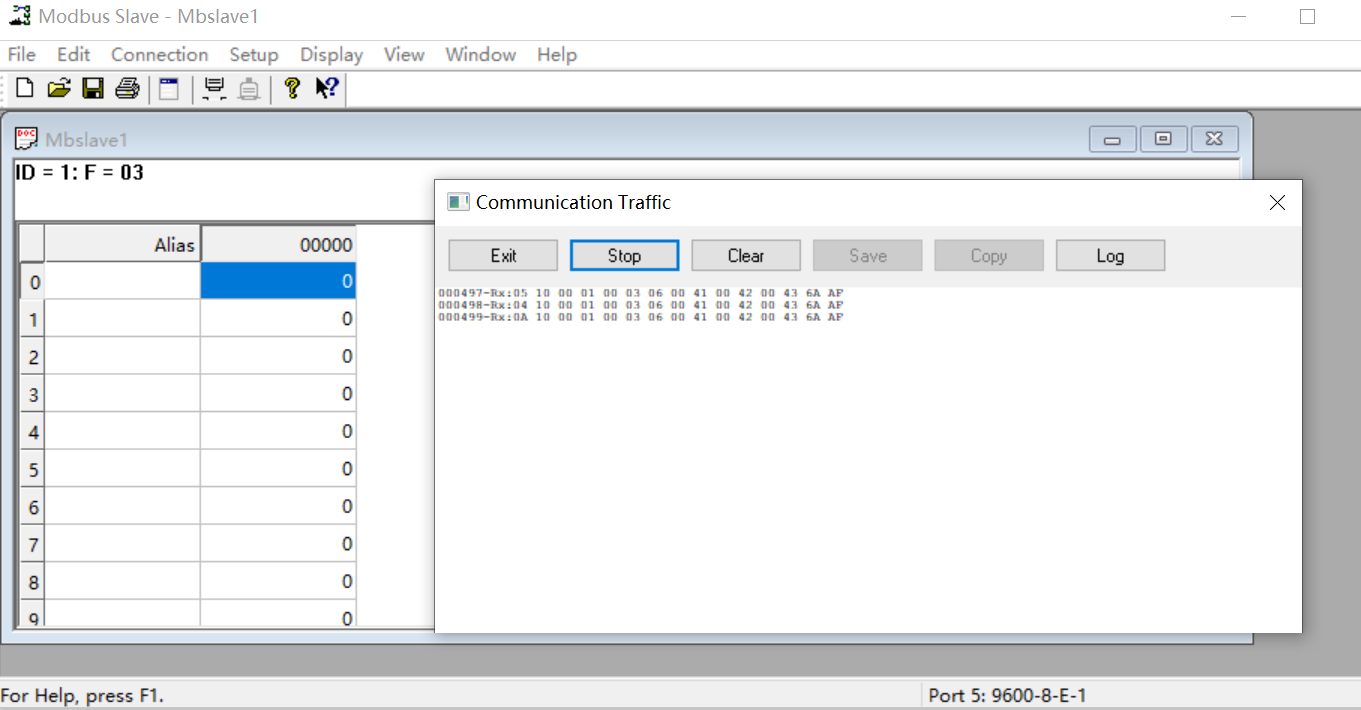Viewport: 1361px width, 710px height.
Task: Click the 'ID = 1: F = 03' text
Action: coord(79,172)
